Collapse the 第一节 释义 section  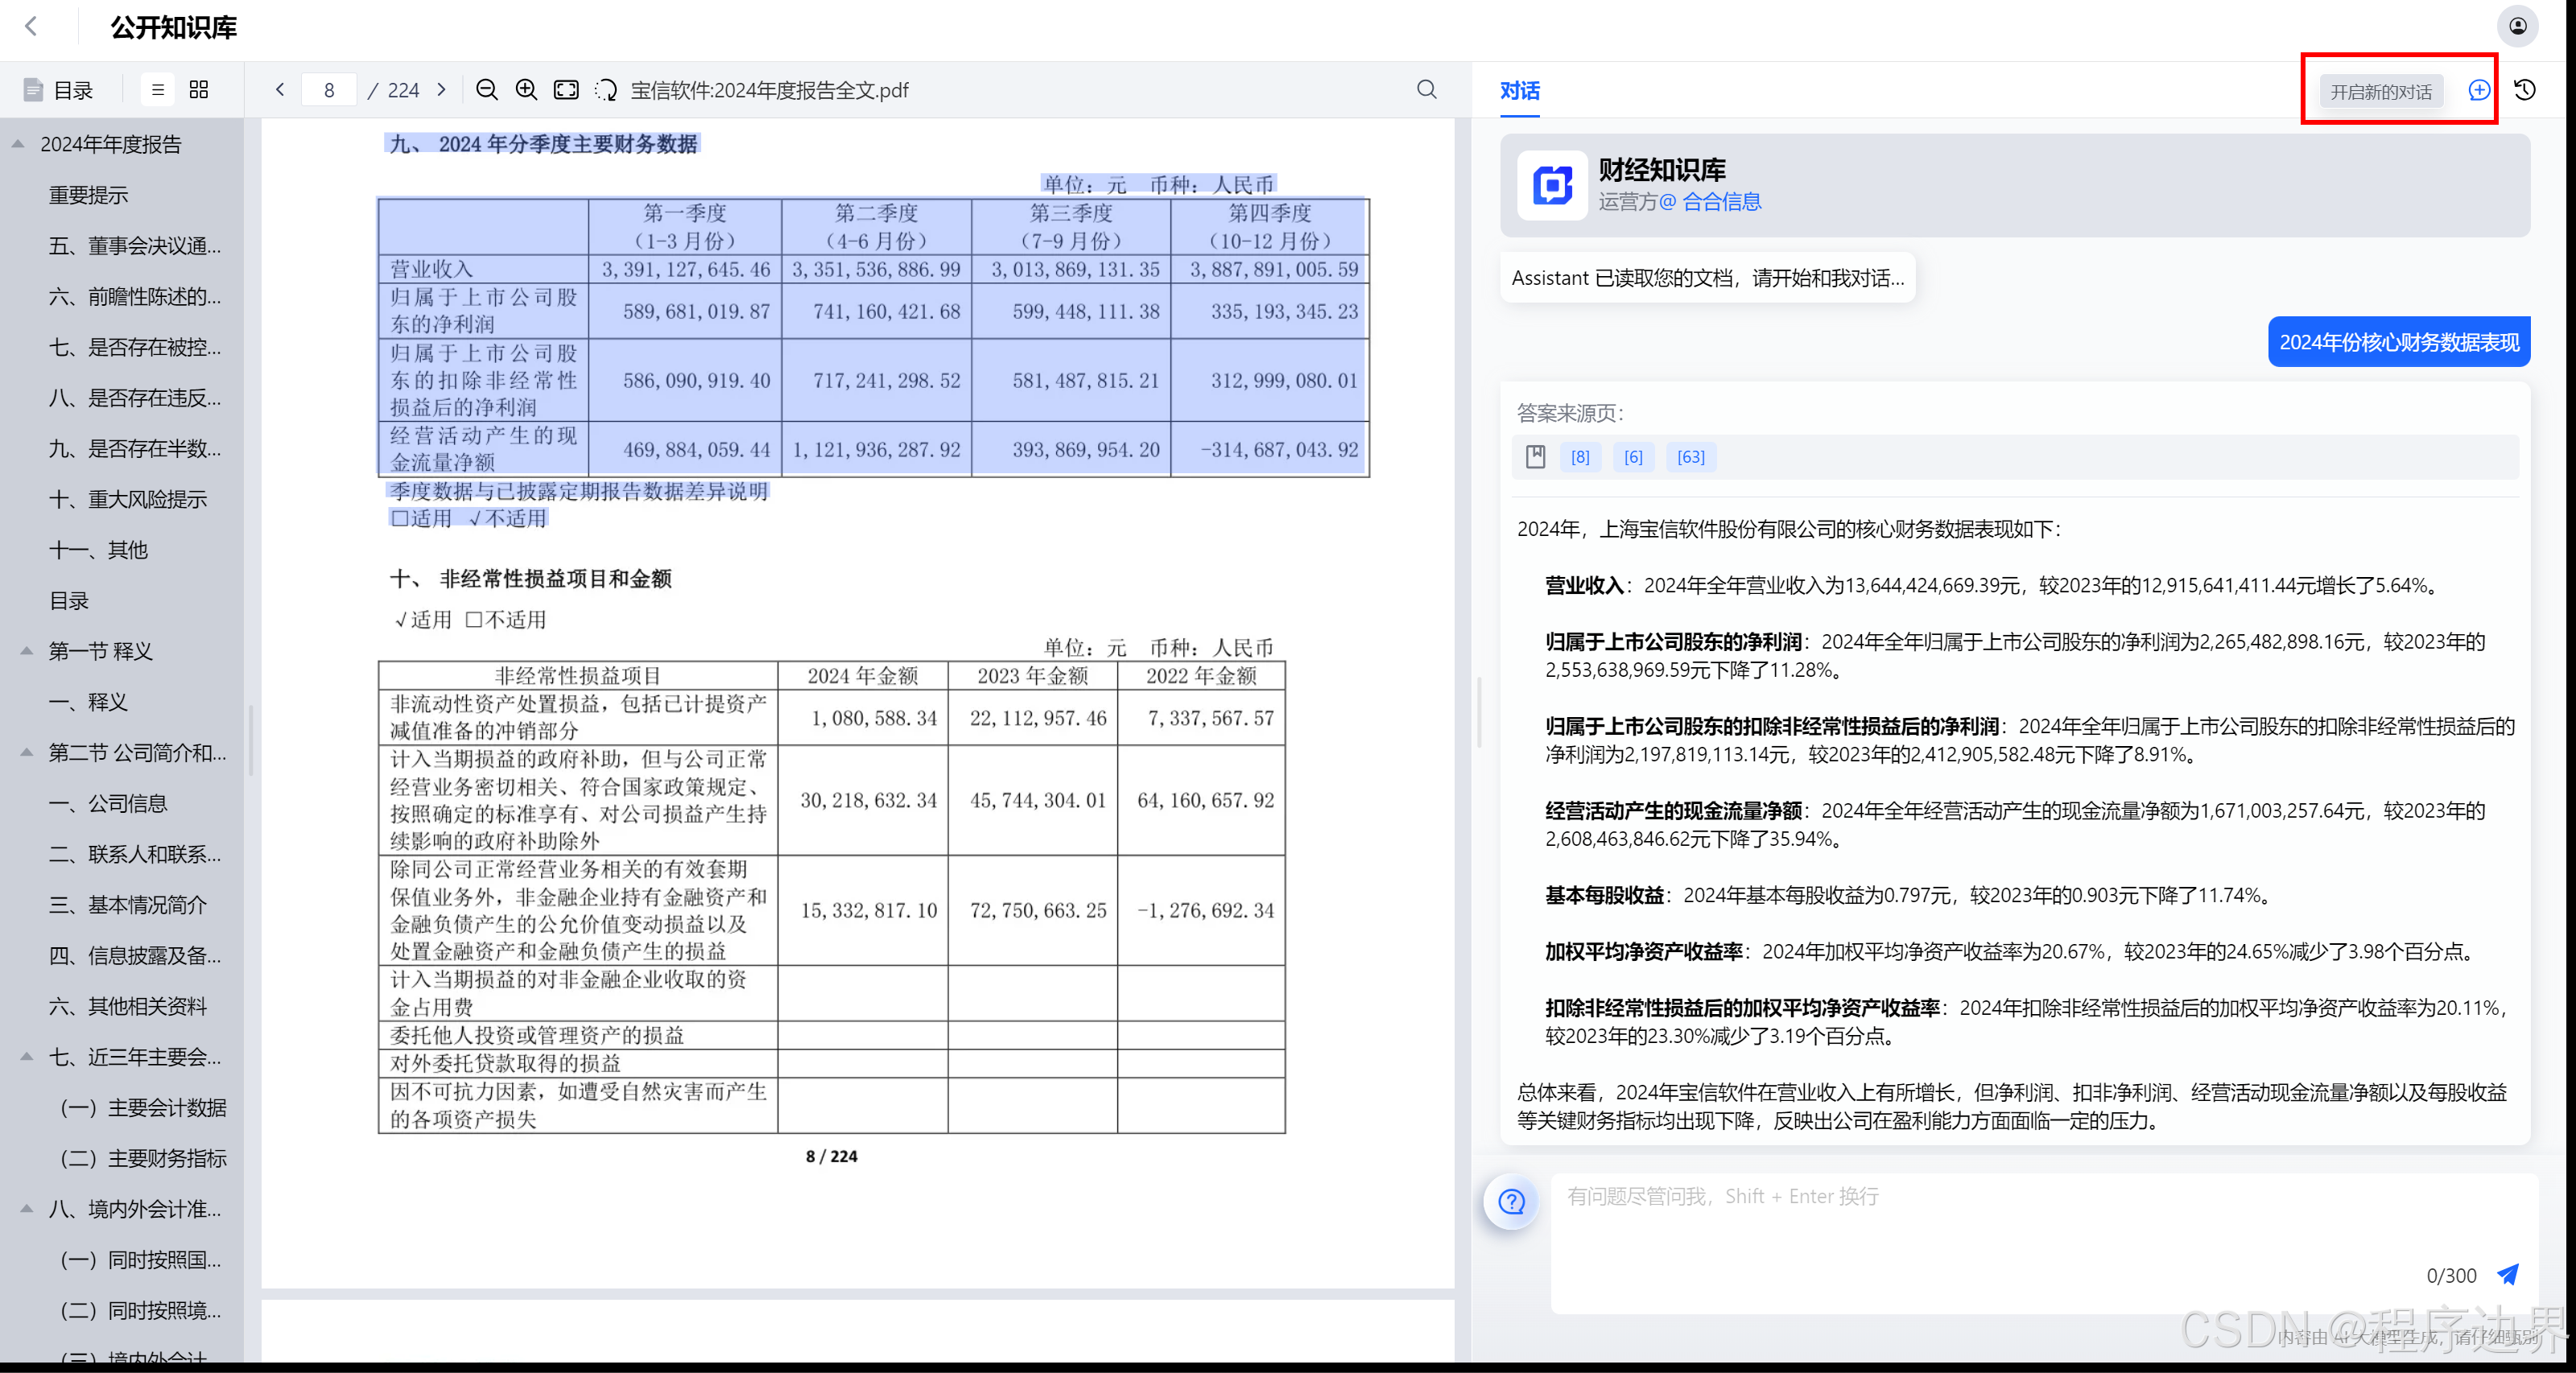tap(27, 651)
